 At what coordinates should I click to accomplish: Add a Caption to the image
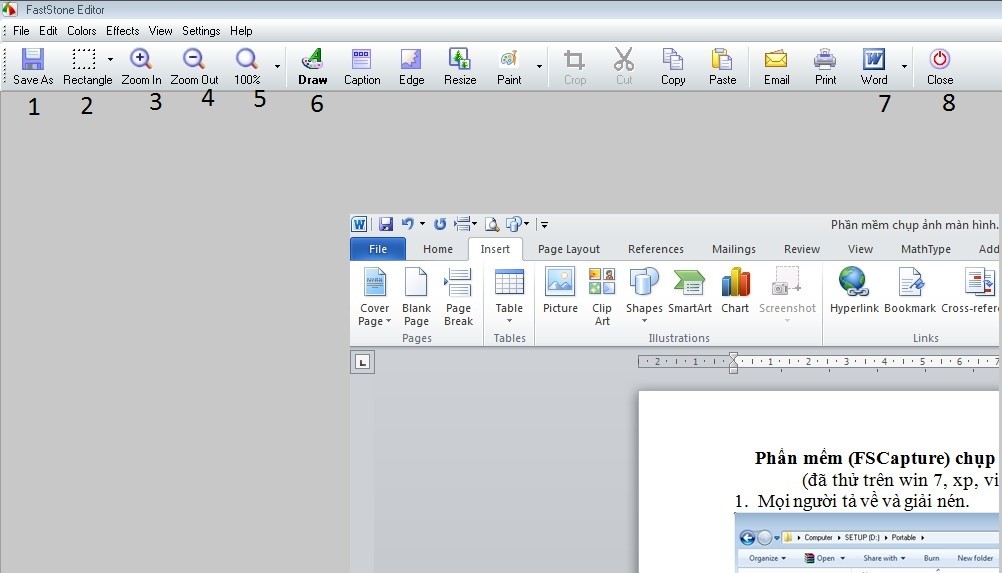coord(362,66)
